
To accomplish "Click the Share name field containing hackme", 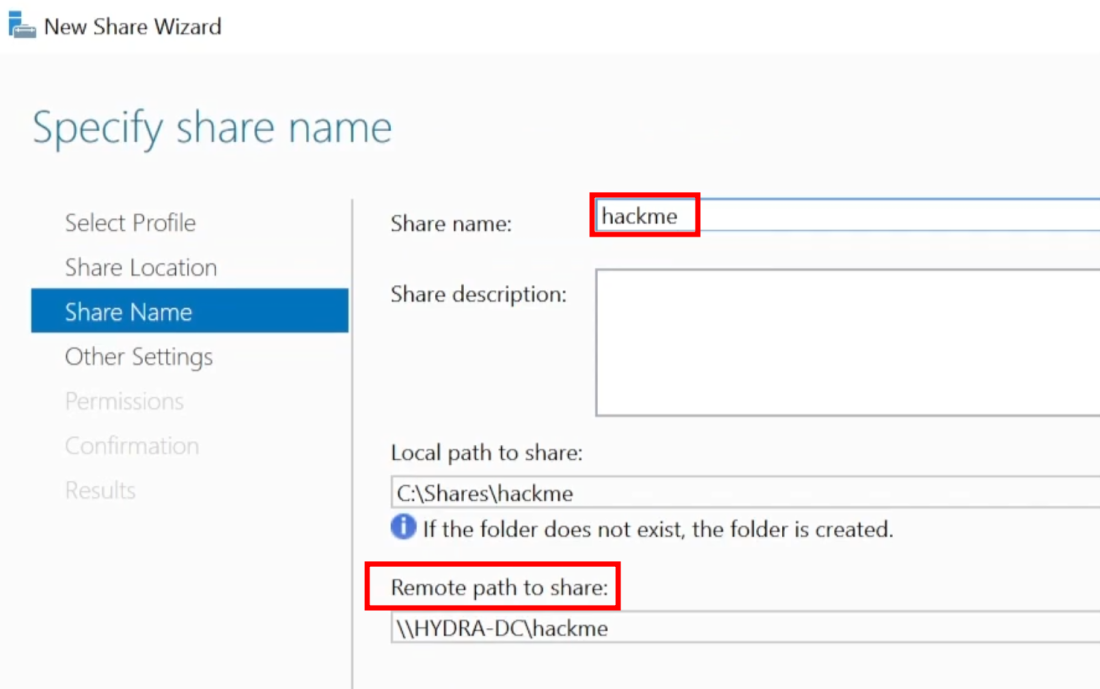I will click(845, 216).
